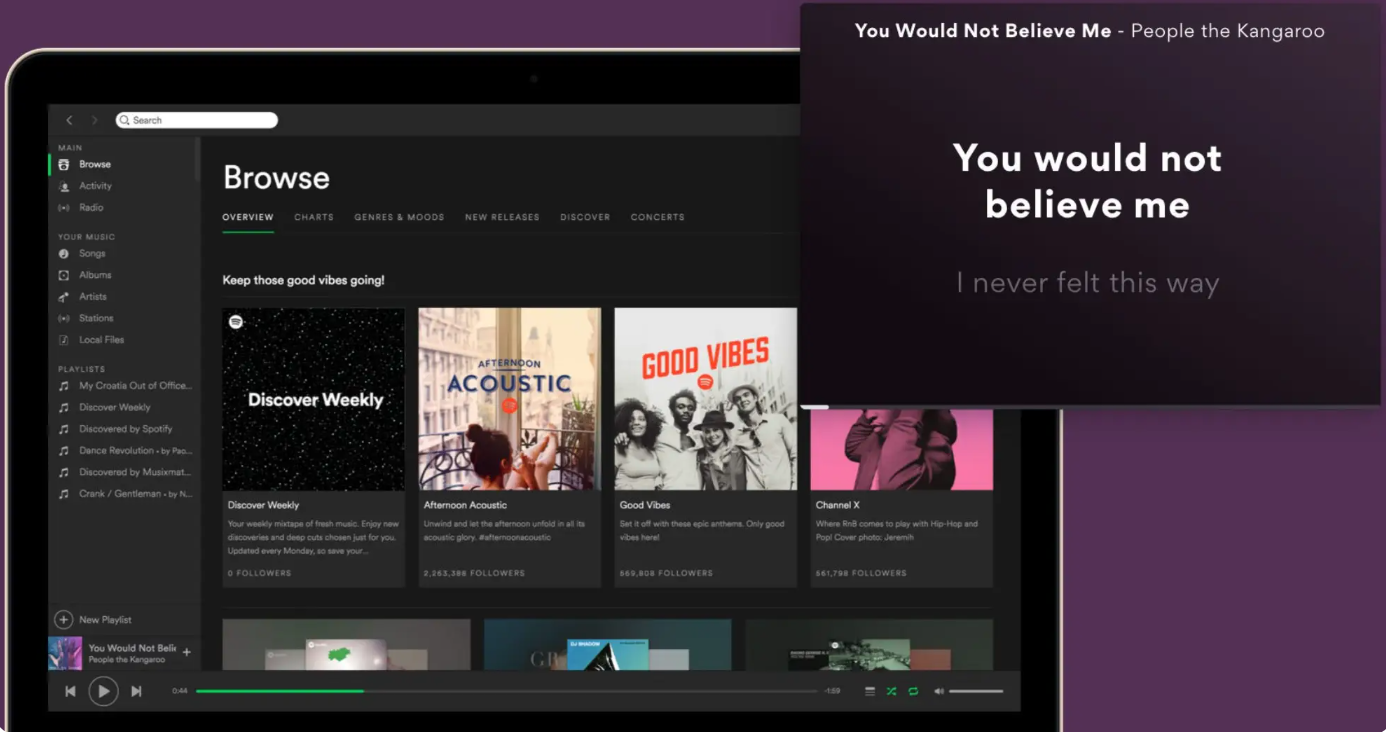
Task: Skip to the next track
Action: pos(136,691)
